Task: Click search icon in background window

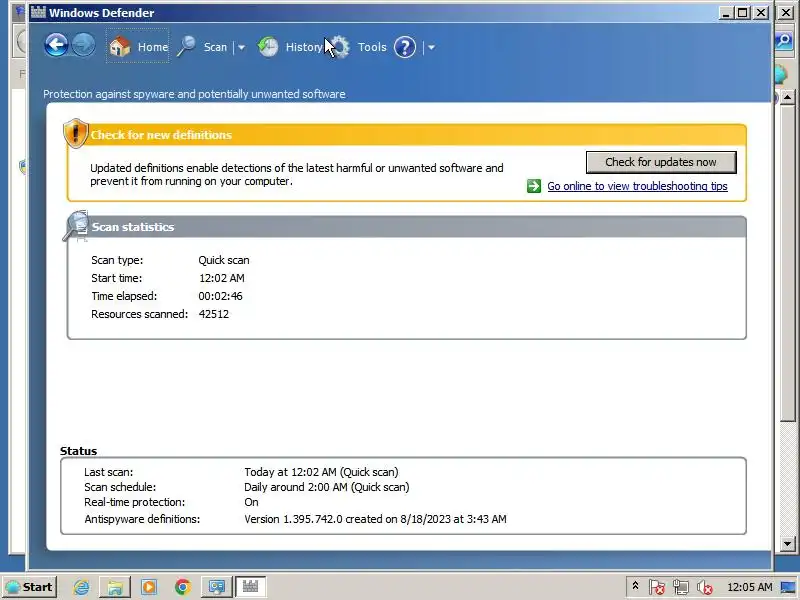Action: click(x=785, y=41)
